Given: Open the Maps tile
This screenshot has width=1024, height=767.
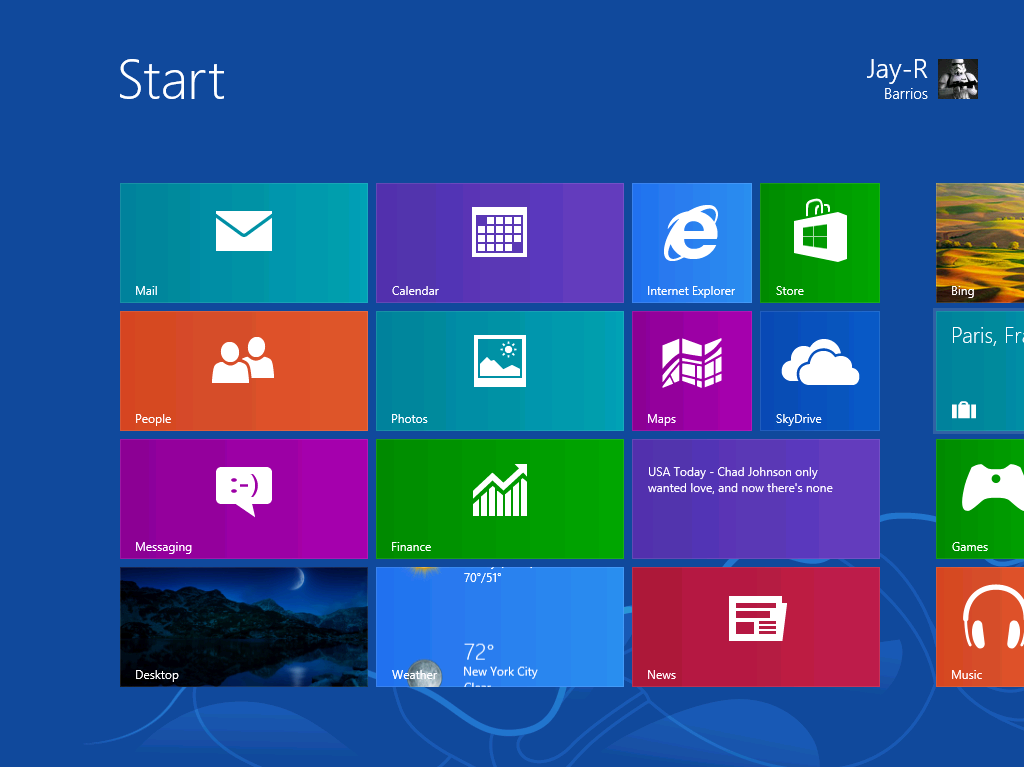Looking at the screenshot, I should point(691,370).
